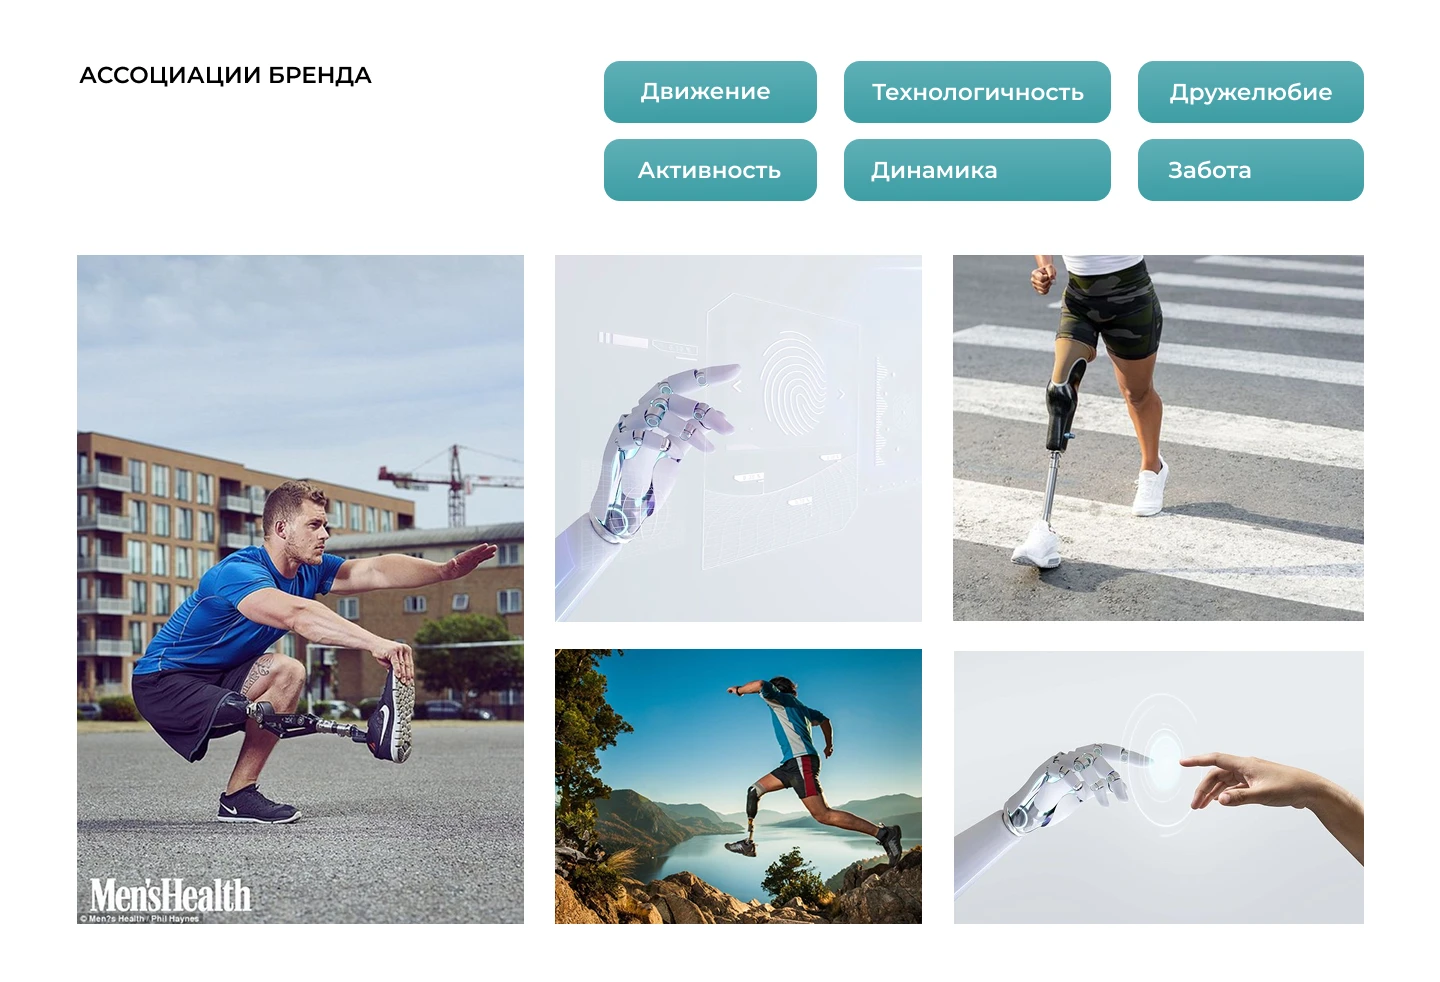The width and height of the screenshot is (1440, 982).
Task: Open the robotic hand fingerprint image
Action: click(738, 438)
